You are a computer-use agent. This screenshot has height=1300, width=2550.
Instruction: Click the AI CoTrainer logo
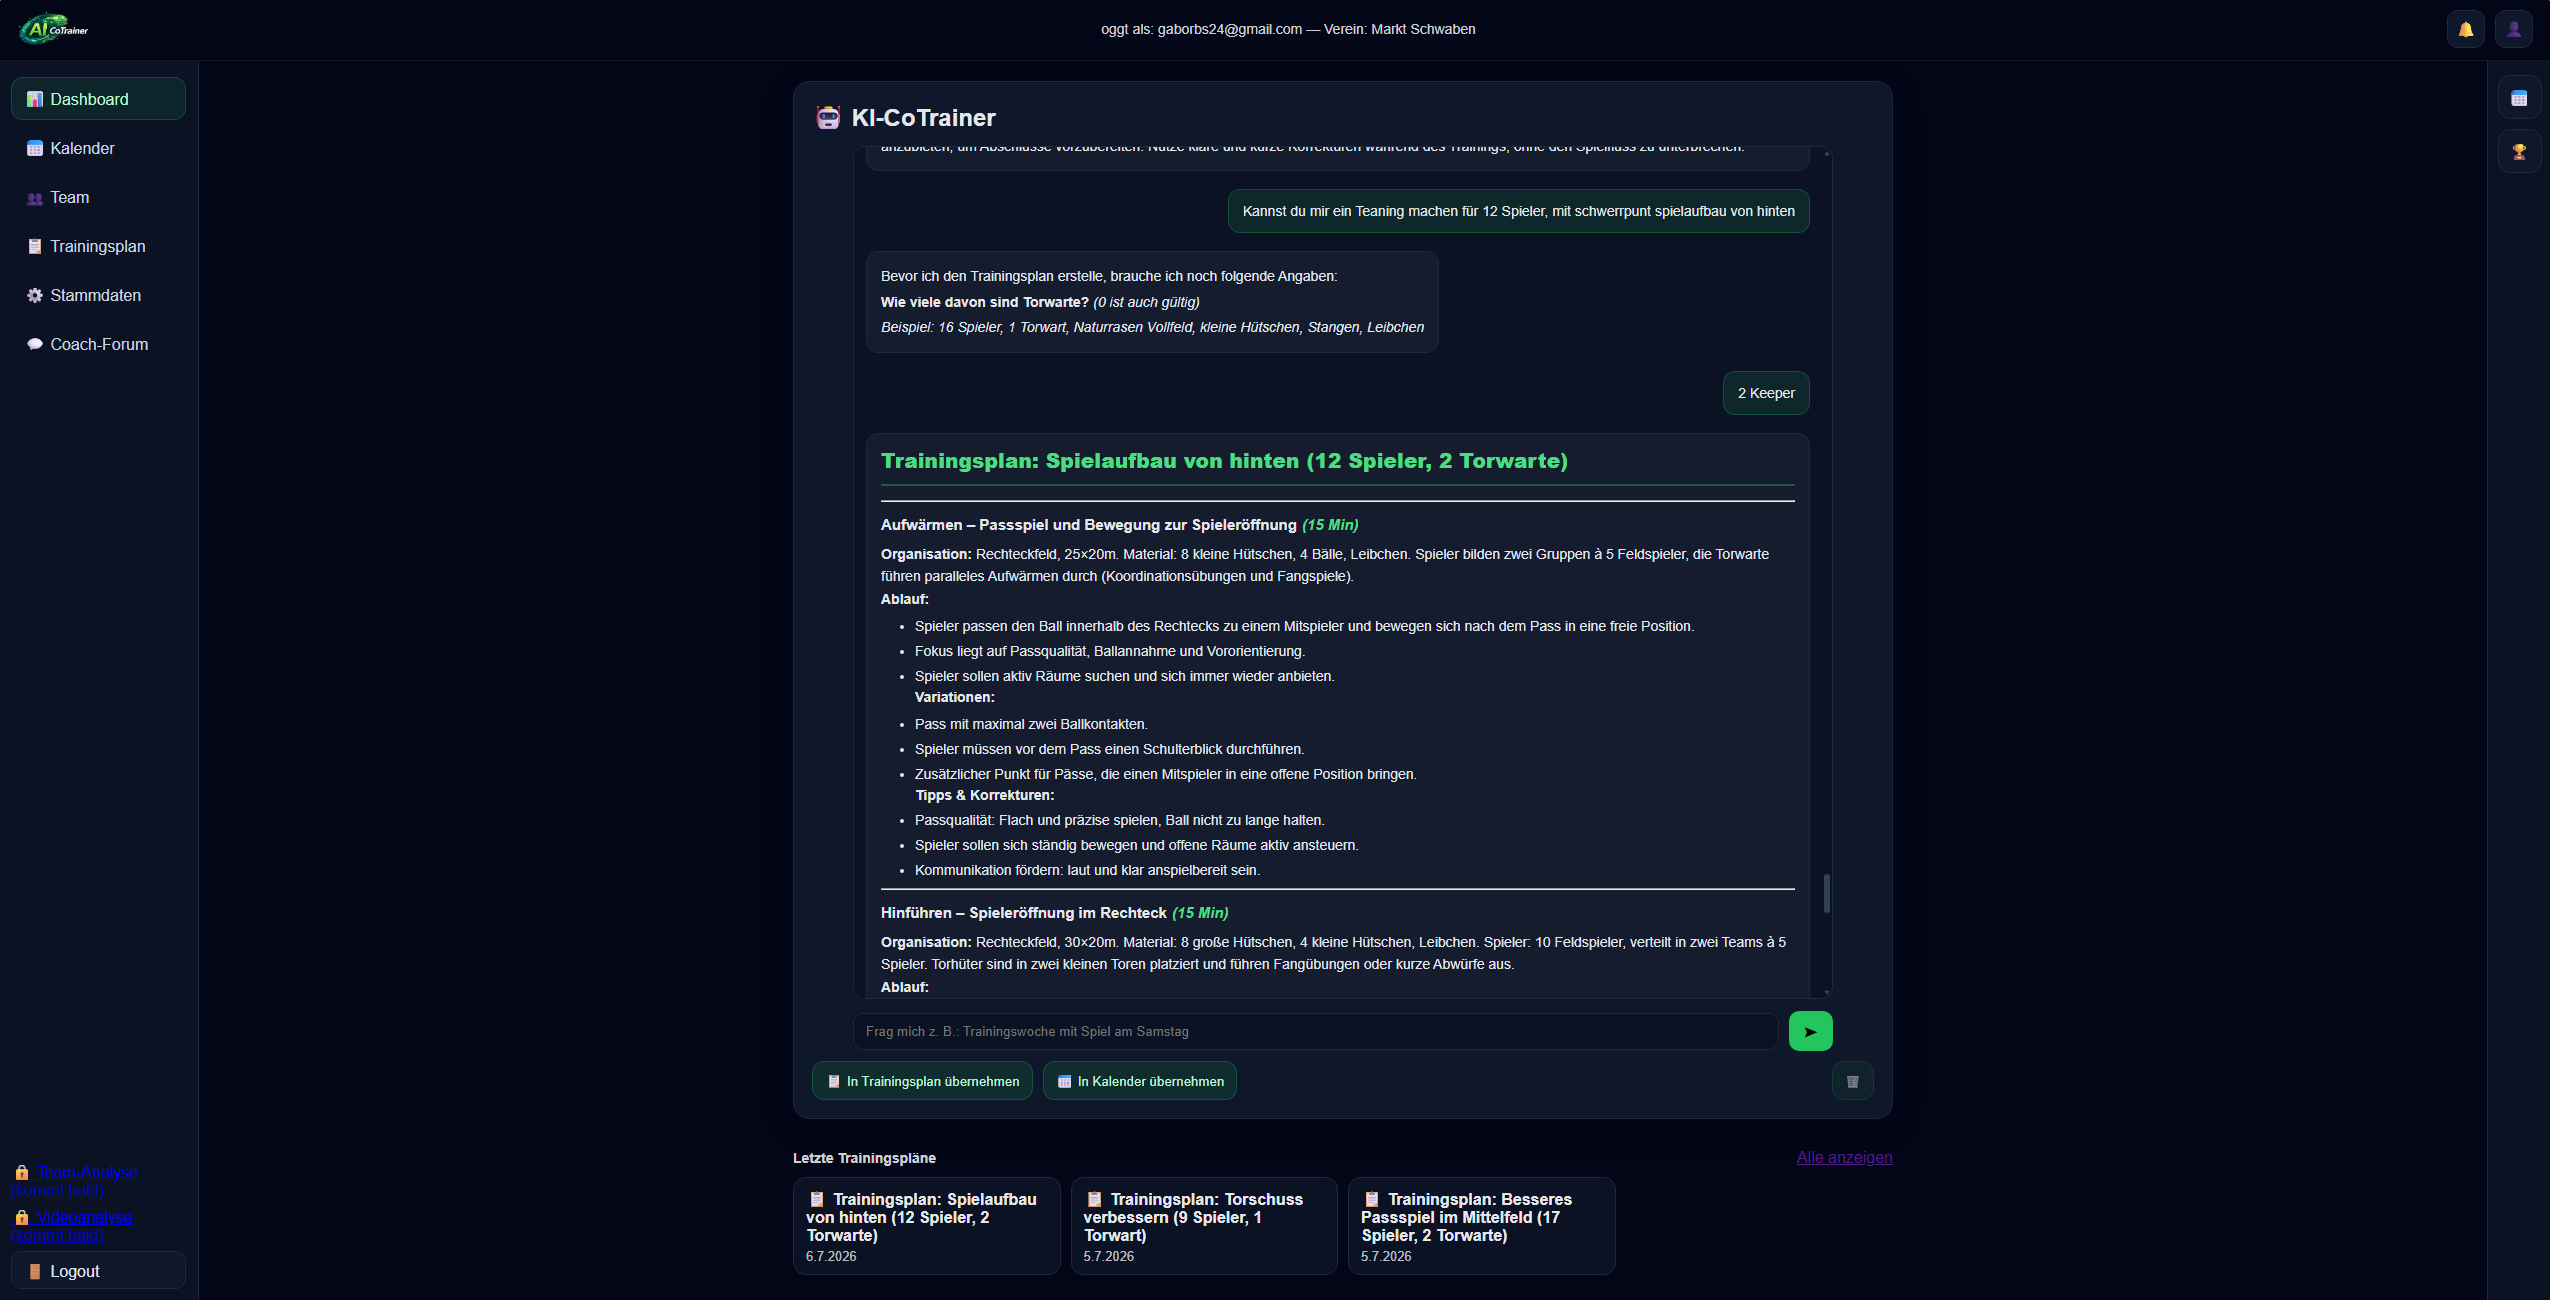pos(54,29)
